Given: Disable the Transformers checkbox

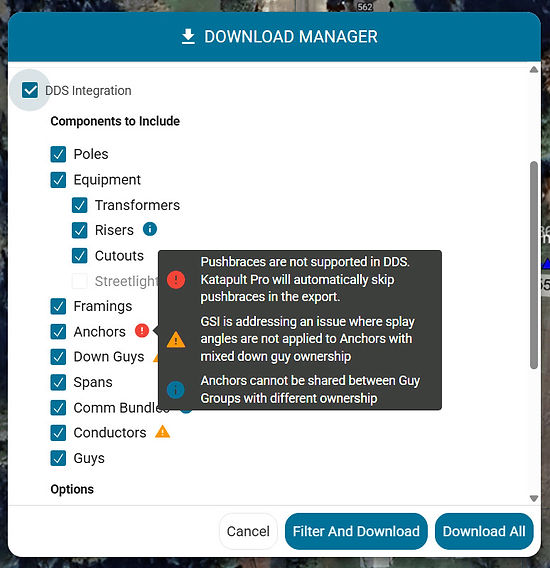Looking at the screenshot, I should (79, 205).
